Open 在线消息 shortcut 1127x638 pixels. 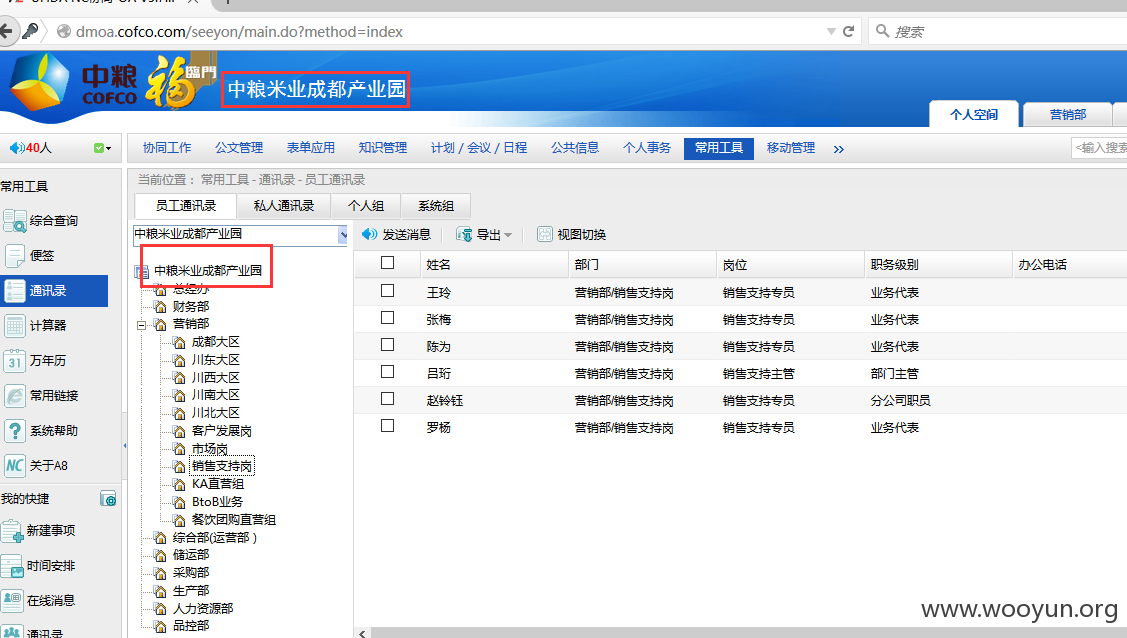39,601
